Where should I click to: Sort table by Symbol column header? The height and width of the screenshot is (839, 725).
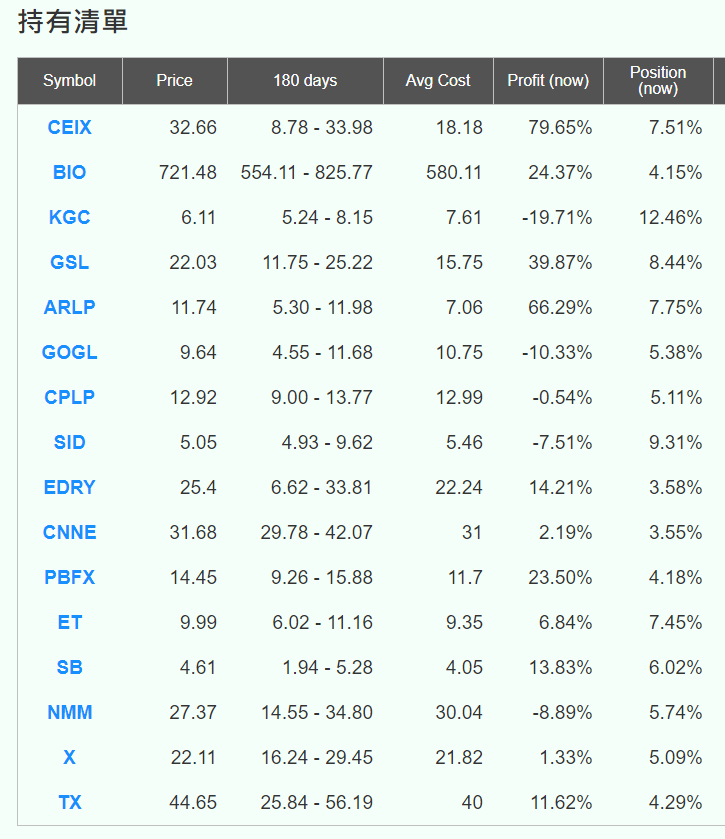click(70, 81)
